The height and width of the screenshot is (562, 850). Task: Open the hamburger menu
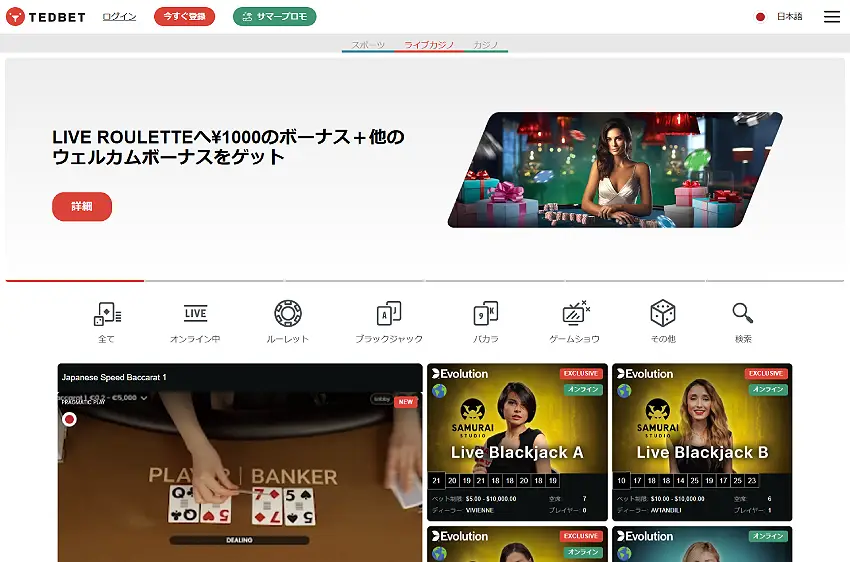click(x=832, y=17)
